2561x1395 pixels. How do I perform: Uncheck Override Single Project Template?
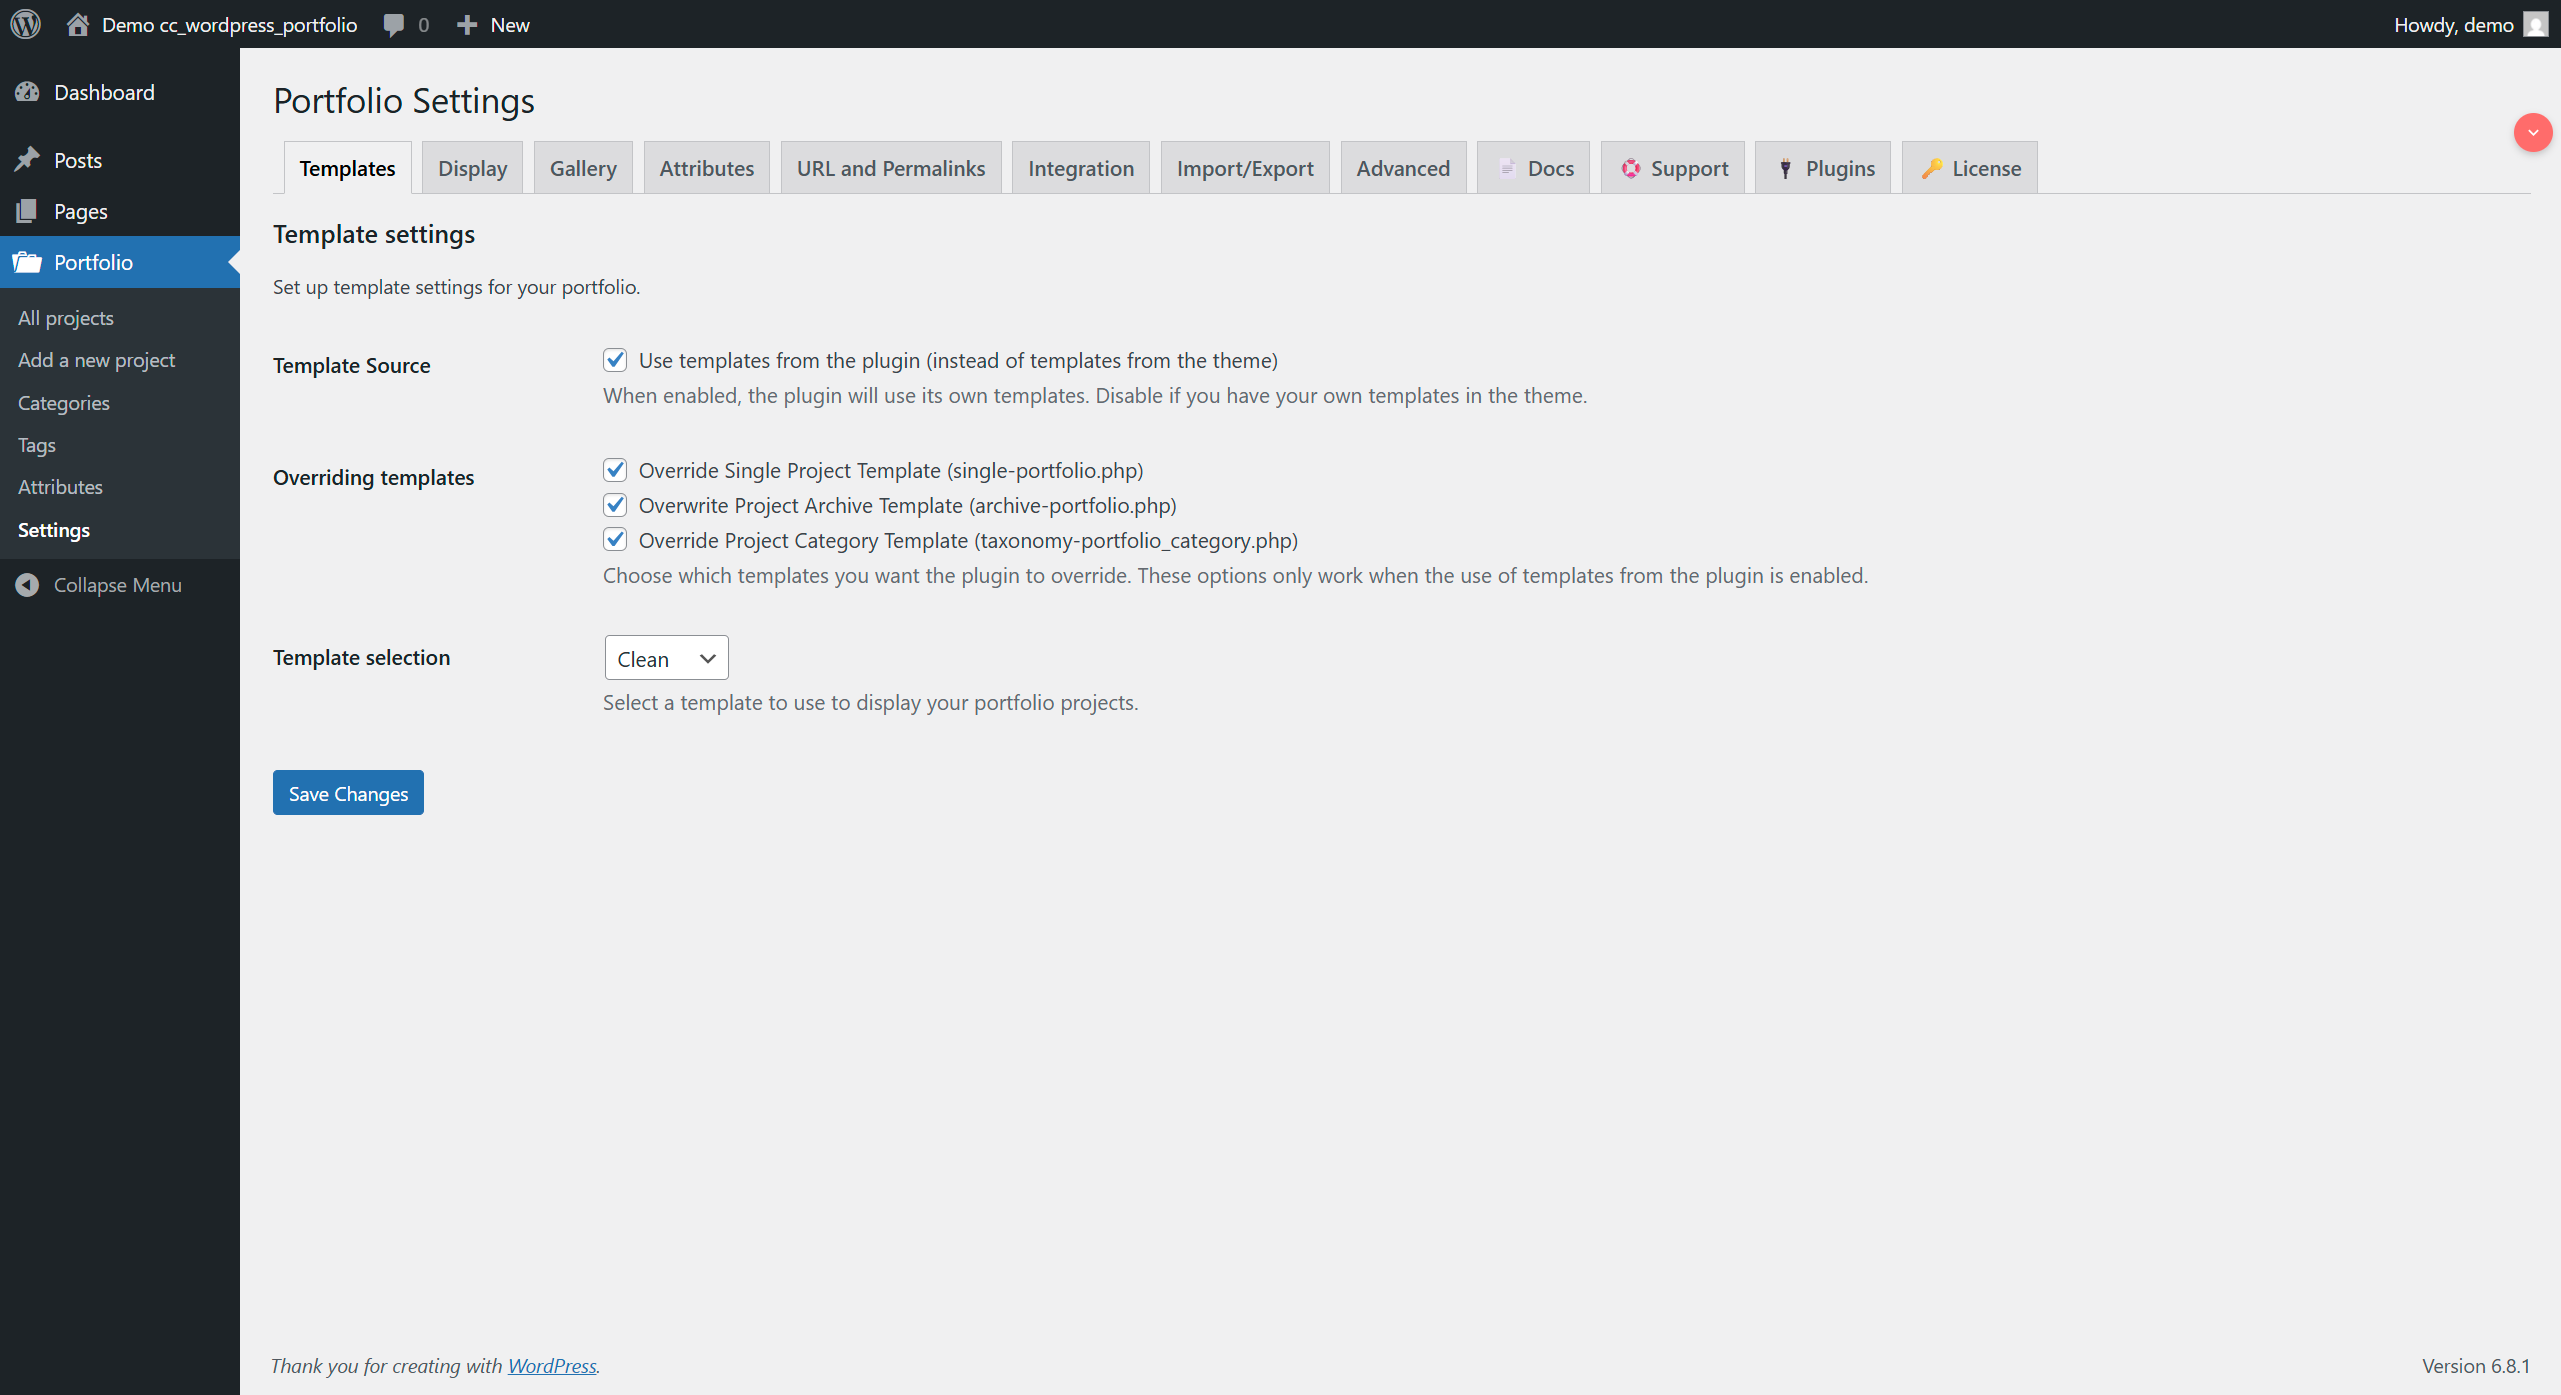[614, 469]
